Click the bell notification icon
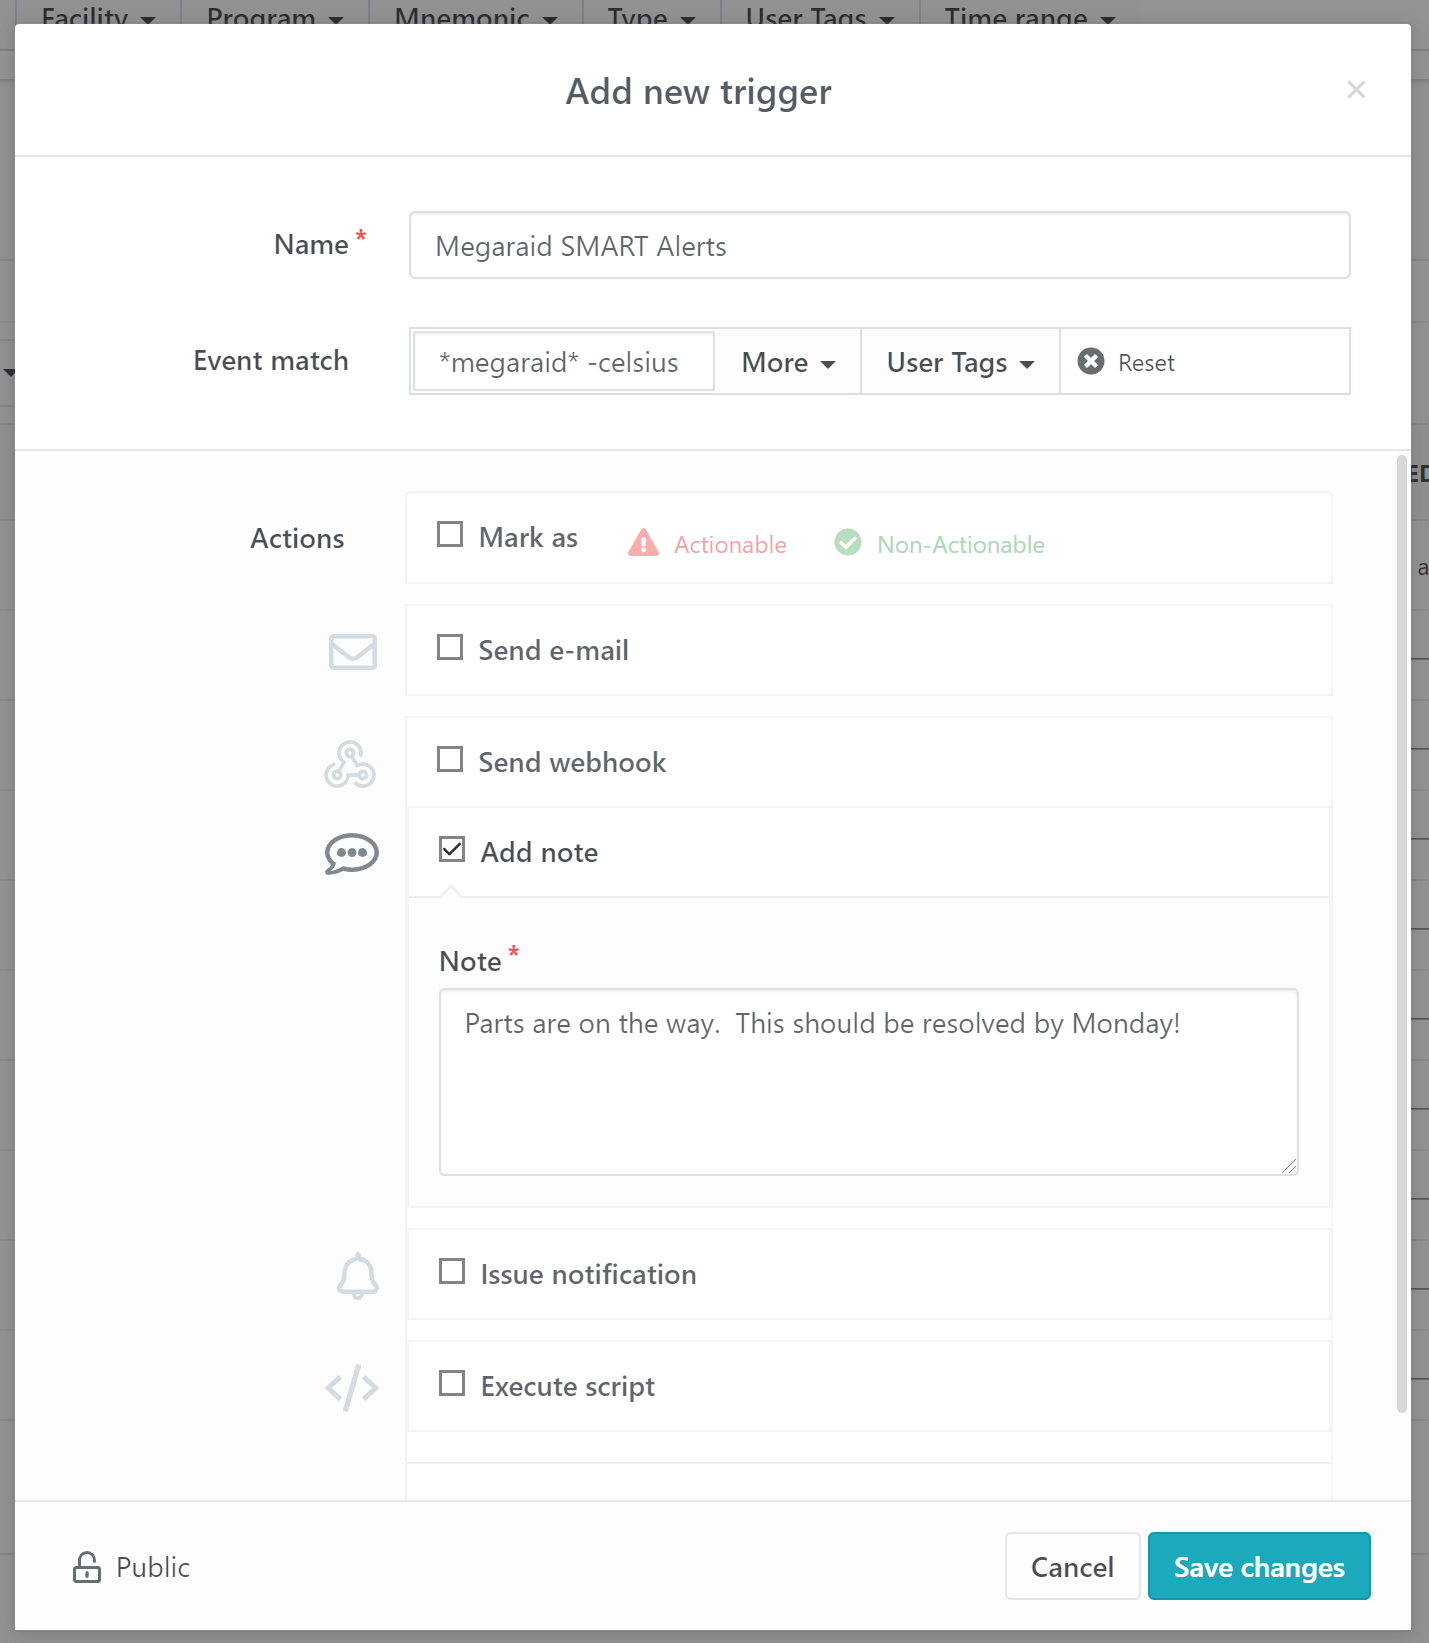The width and height of the screenshot is (1429, 1643). (x=357, y=1276)
